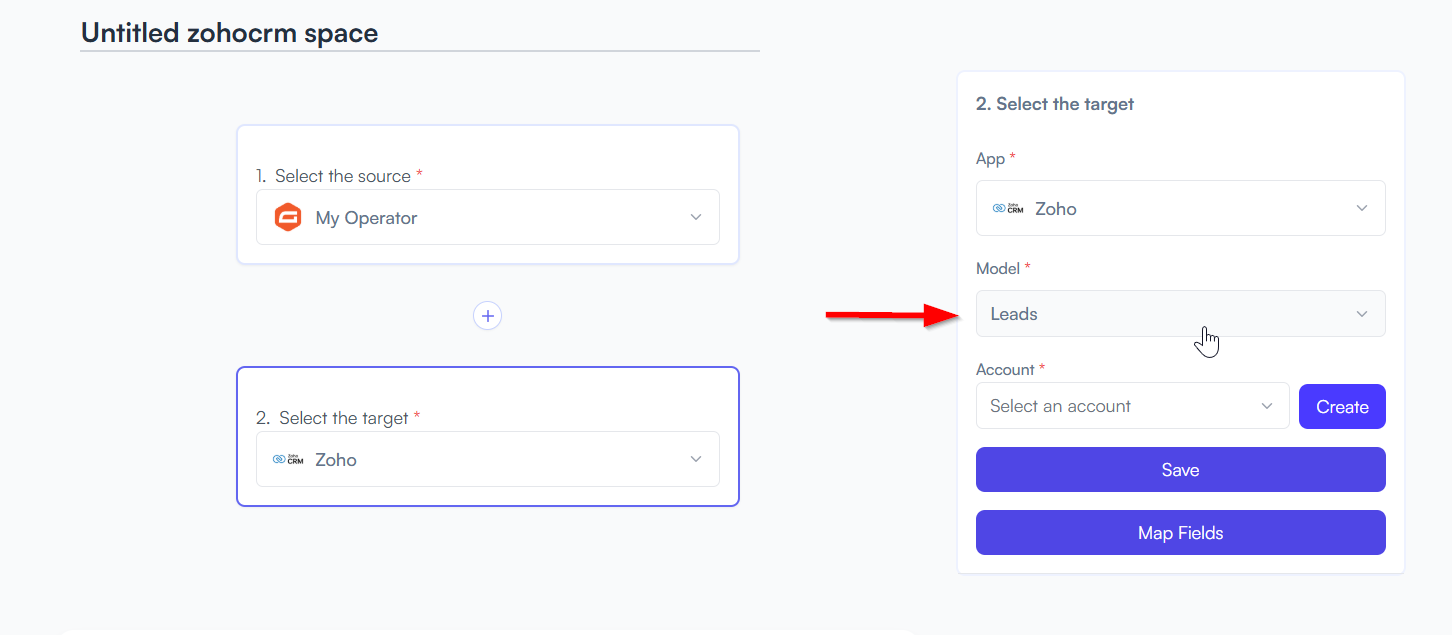This screenshot has width=1452, height=635.
Task: Open Zoho target dropdown in step 2 card
Action: pos(488,459)
